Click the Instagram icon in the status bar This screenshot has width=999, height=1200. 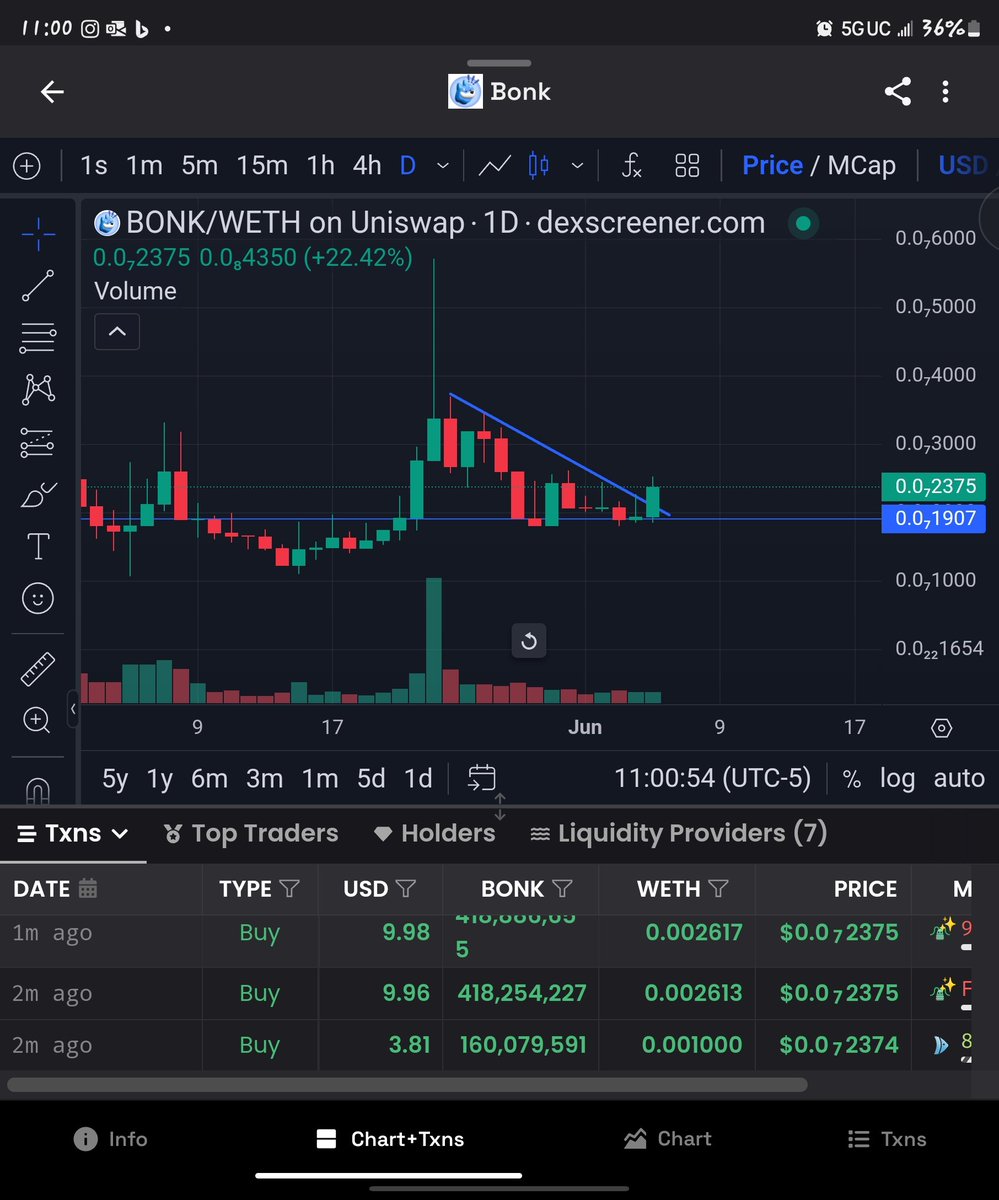tap(90, 28)
